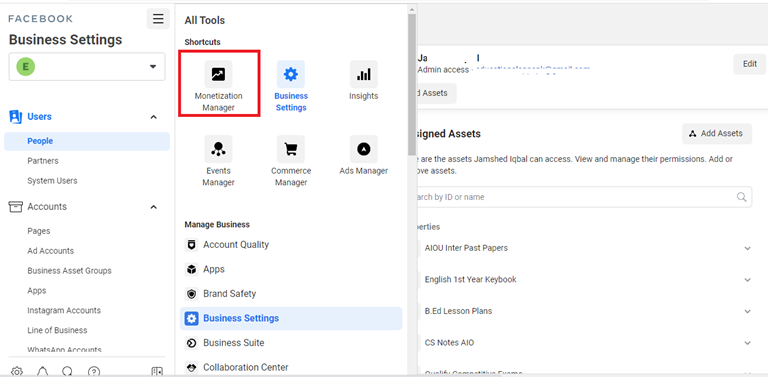The width and height of the screenshot is (768, 377).
Task: Open Line of Business in sidebar
Action: coord(57,330)
